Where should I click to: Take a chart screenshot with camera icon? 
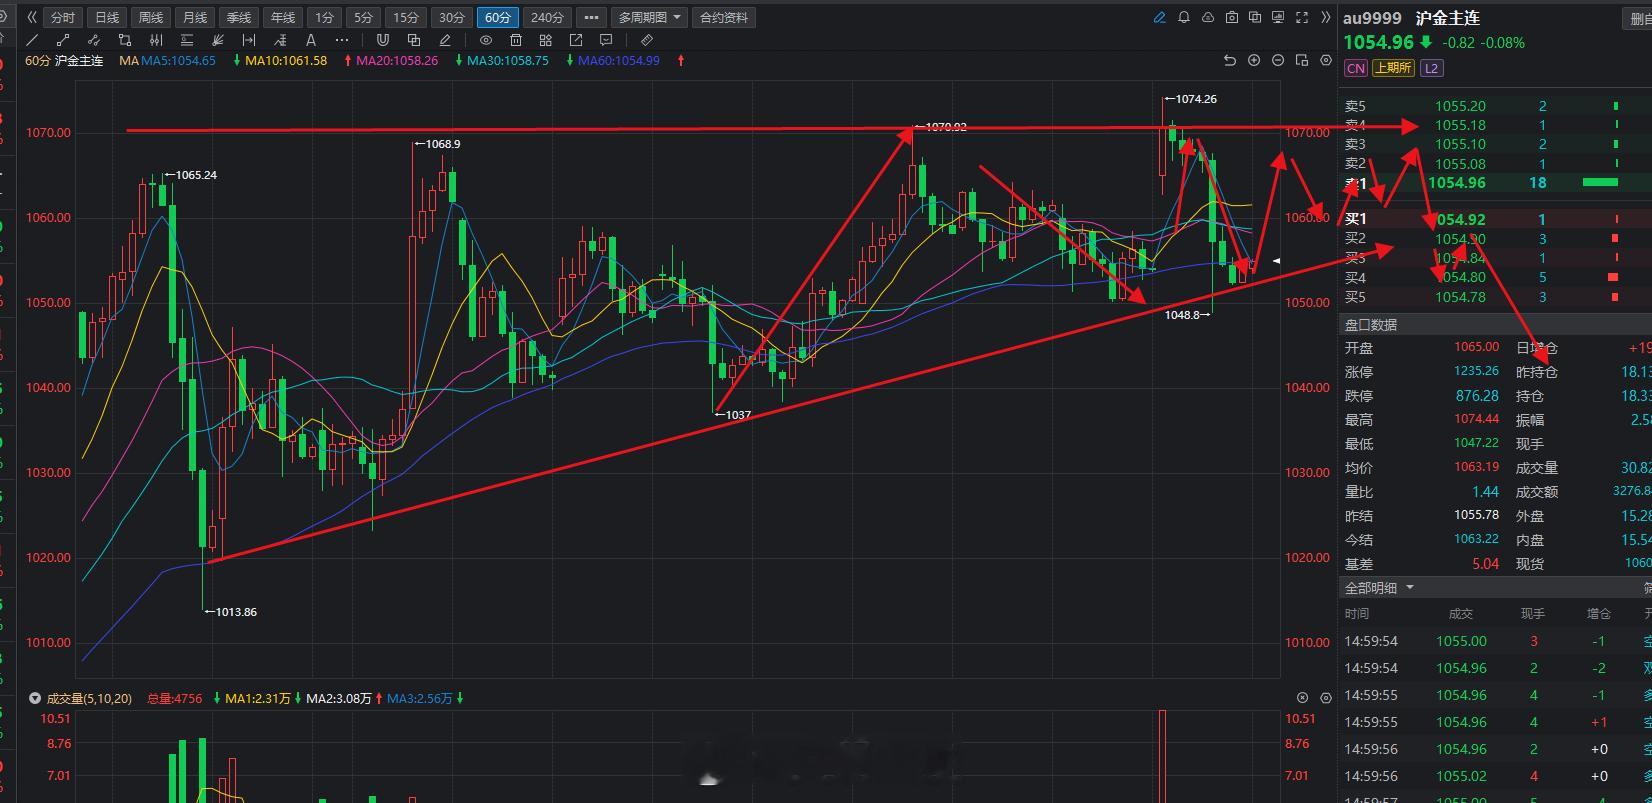coord(1232,17)
